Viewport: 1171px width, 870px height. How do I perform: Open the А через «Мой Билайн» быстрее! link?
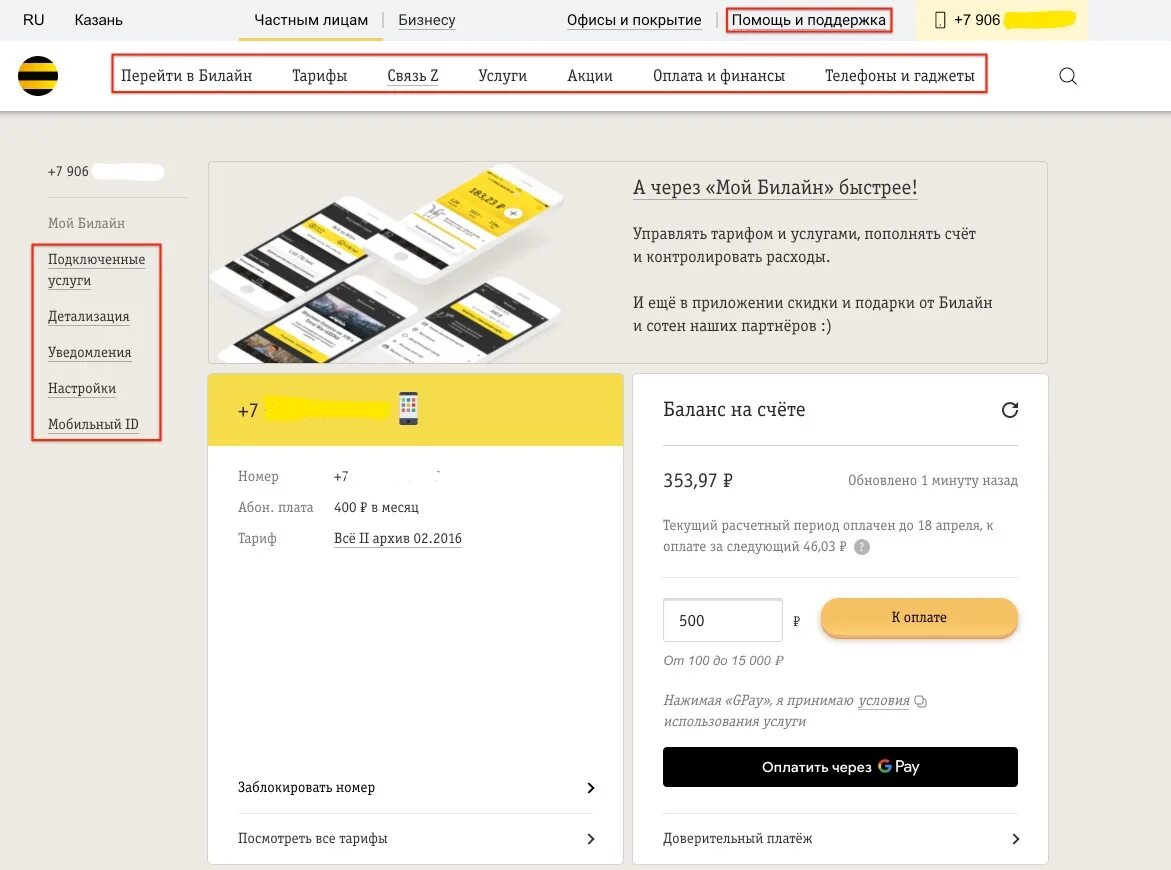click(x=775, y=187)
